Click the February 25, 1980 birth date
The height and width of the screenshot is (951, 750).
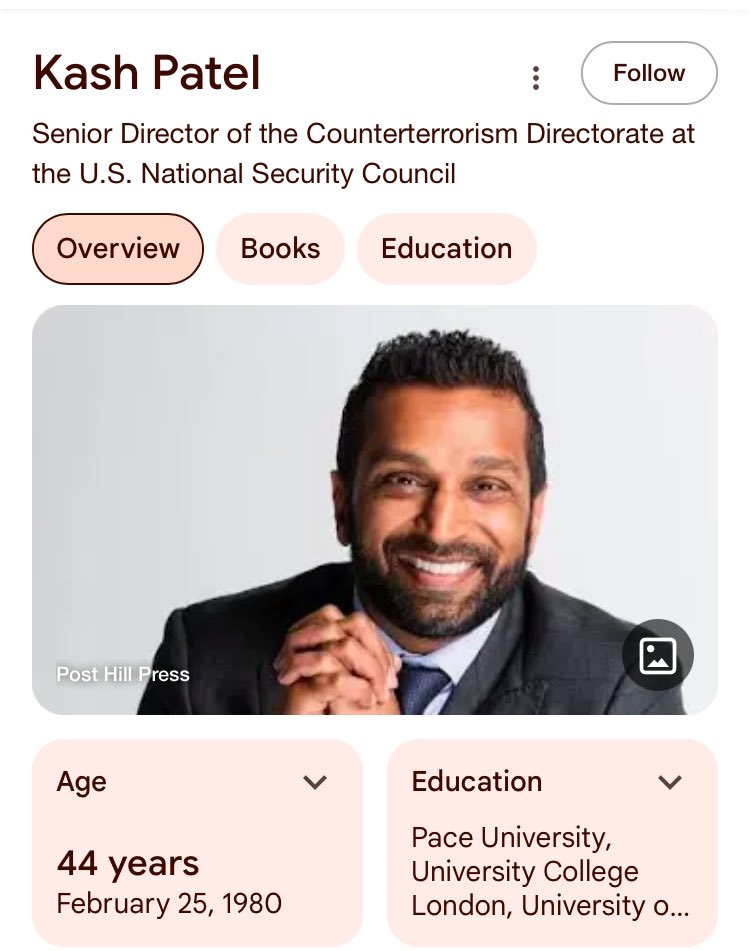point(169,904)
